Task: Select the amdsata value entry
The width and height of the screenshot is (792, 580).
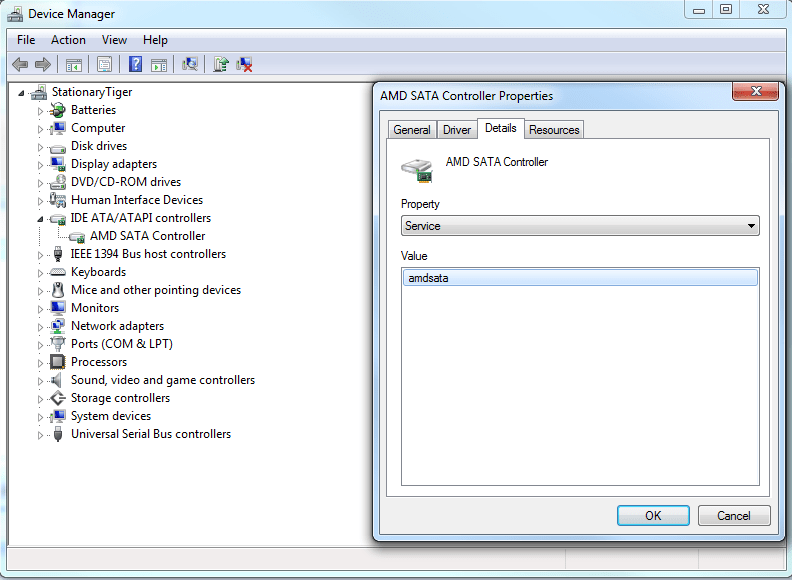Action: 580,278
